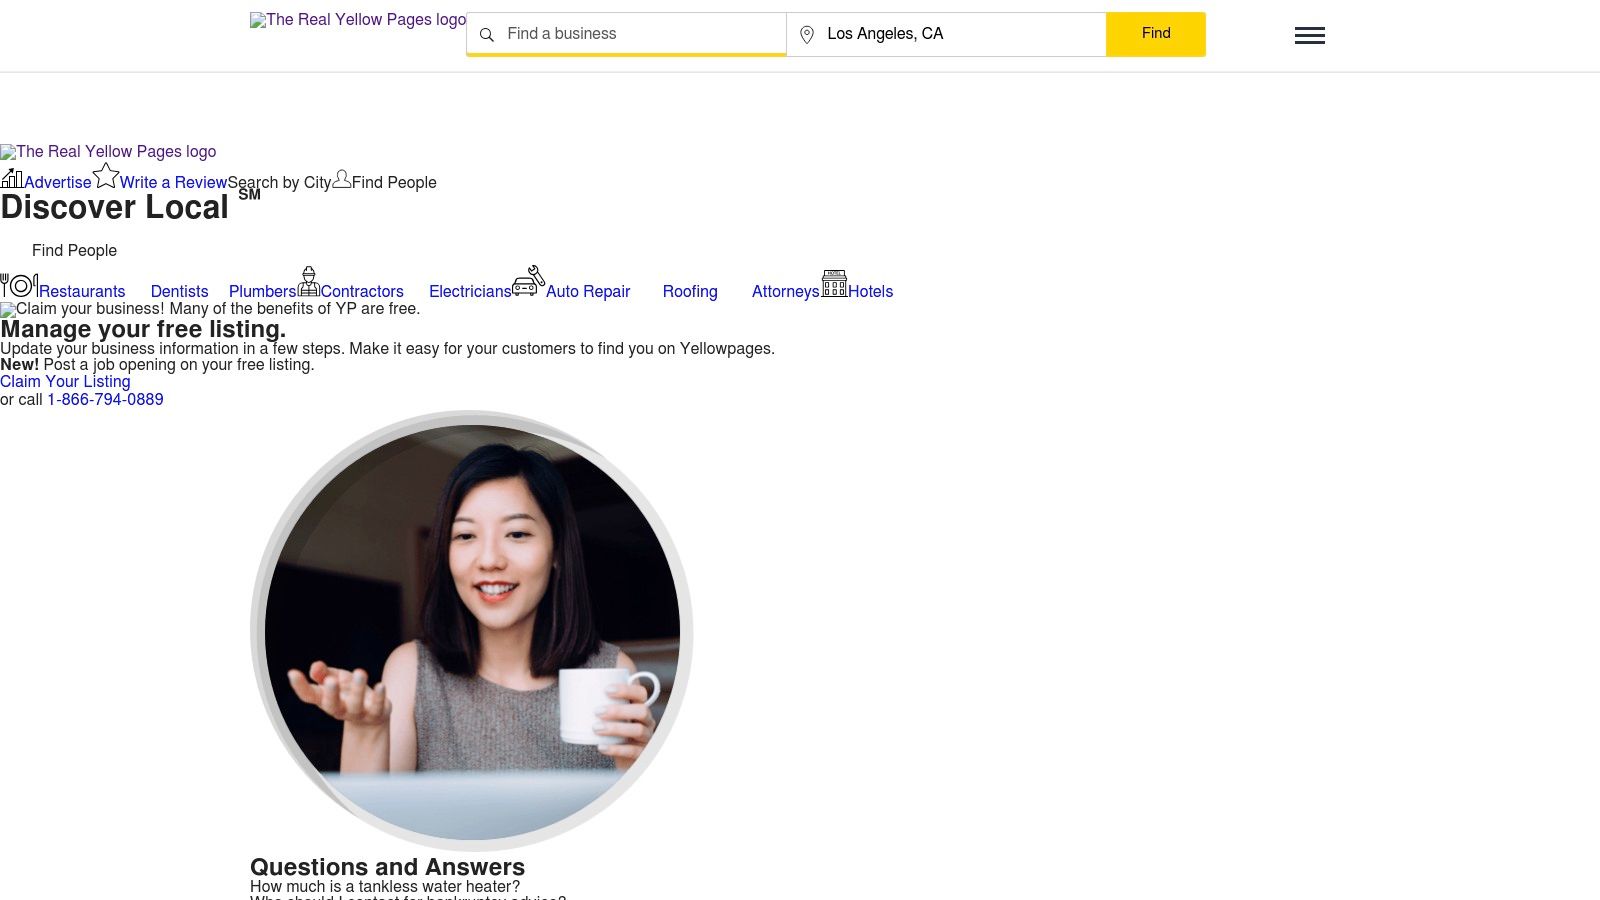Image resolution: width=1600 pixels, height=900 pixels.
Task: Open the Find People section
Action: pyautogui.click(x=74, y=250)
